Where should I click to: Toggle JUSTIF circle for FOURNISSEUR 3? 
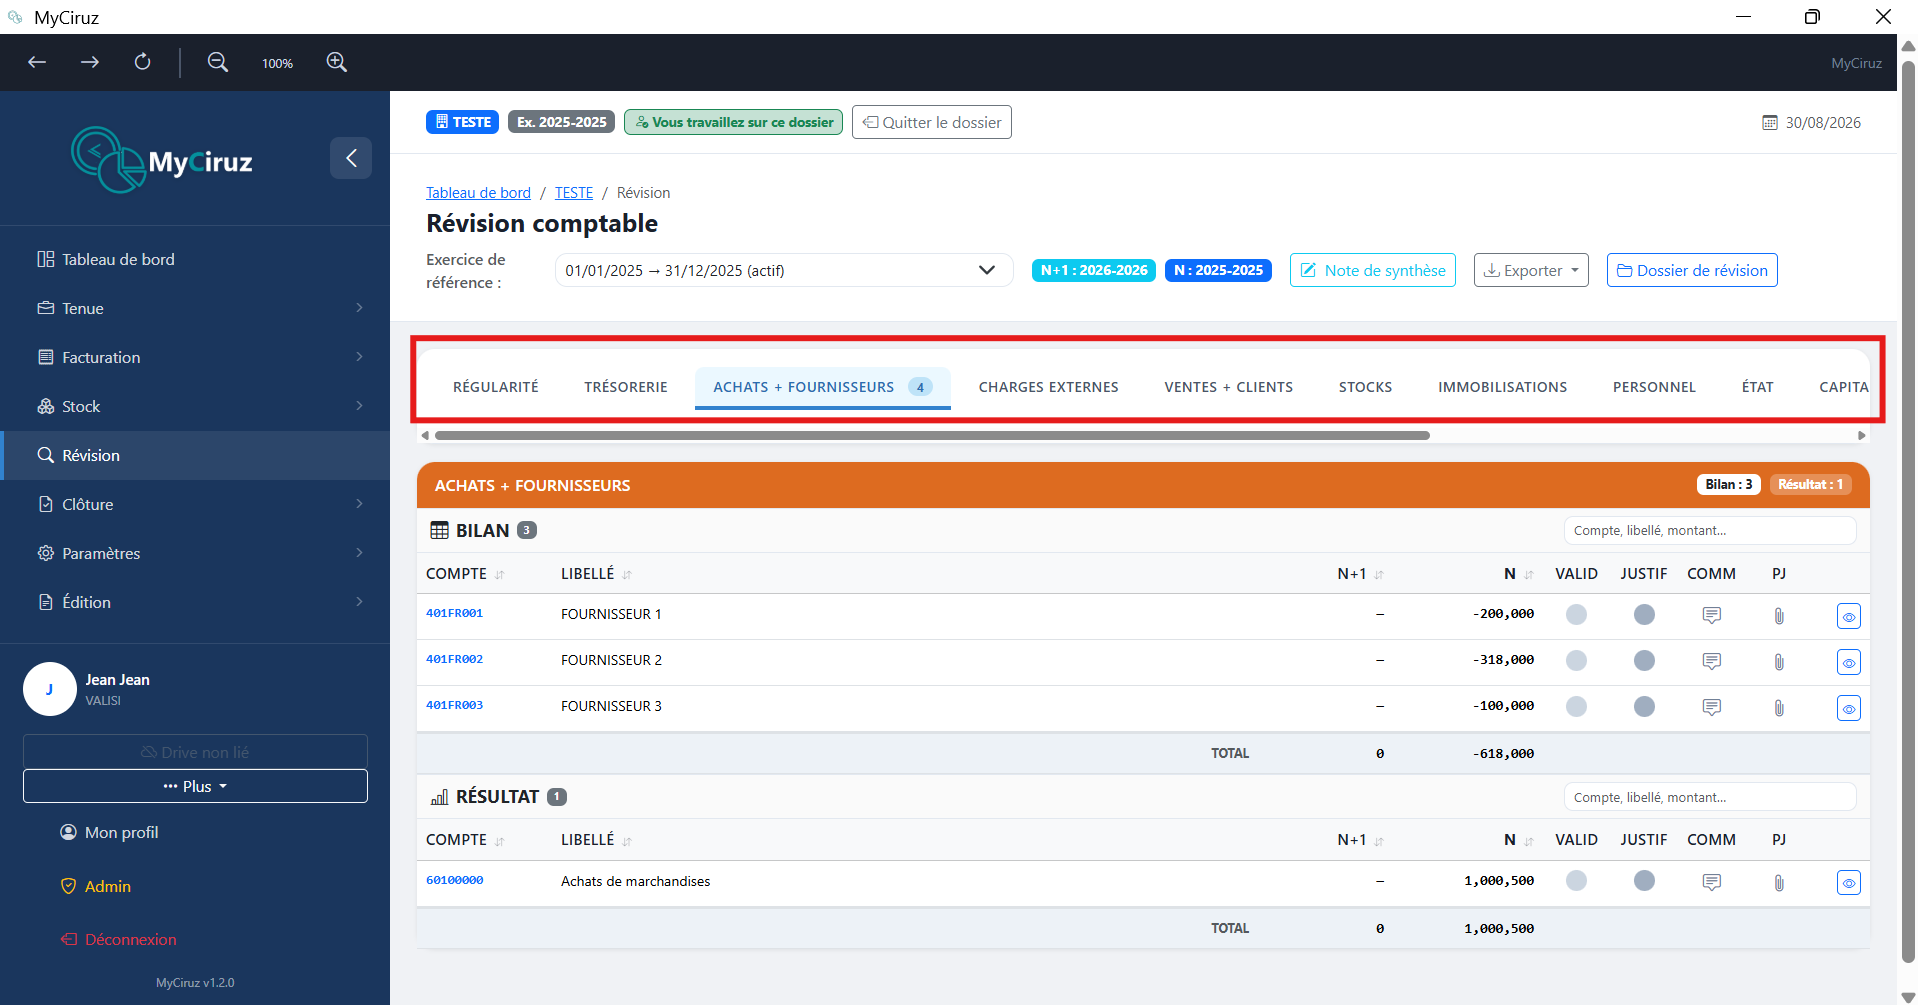click(1644, 706)
